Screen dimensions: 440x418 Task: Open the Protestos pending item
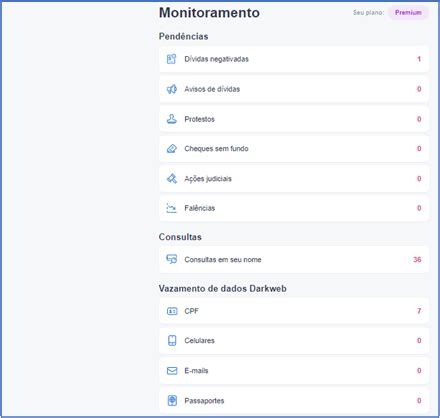[294, 119]
